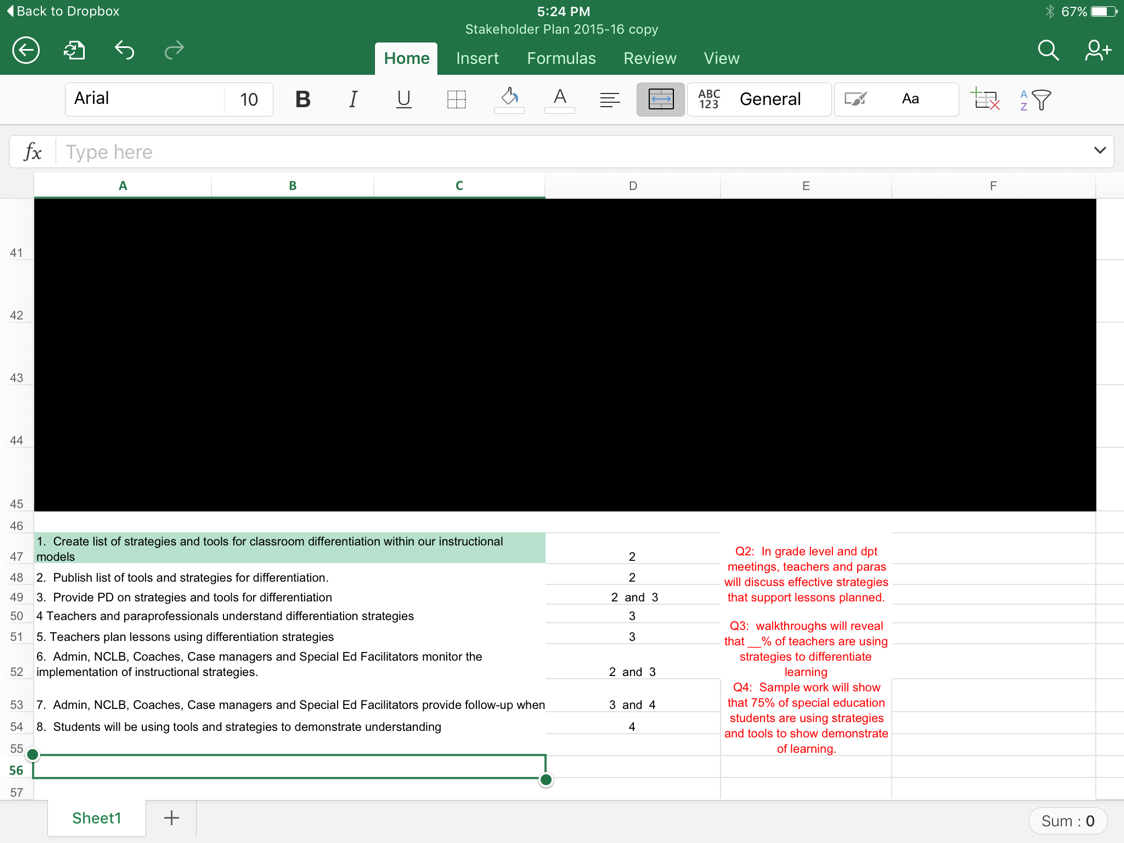Switch to the Formulas tab

pyautogui.click(x=561, y=58)
